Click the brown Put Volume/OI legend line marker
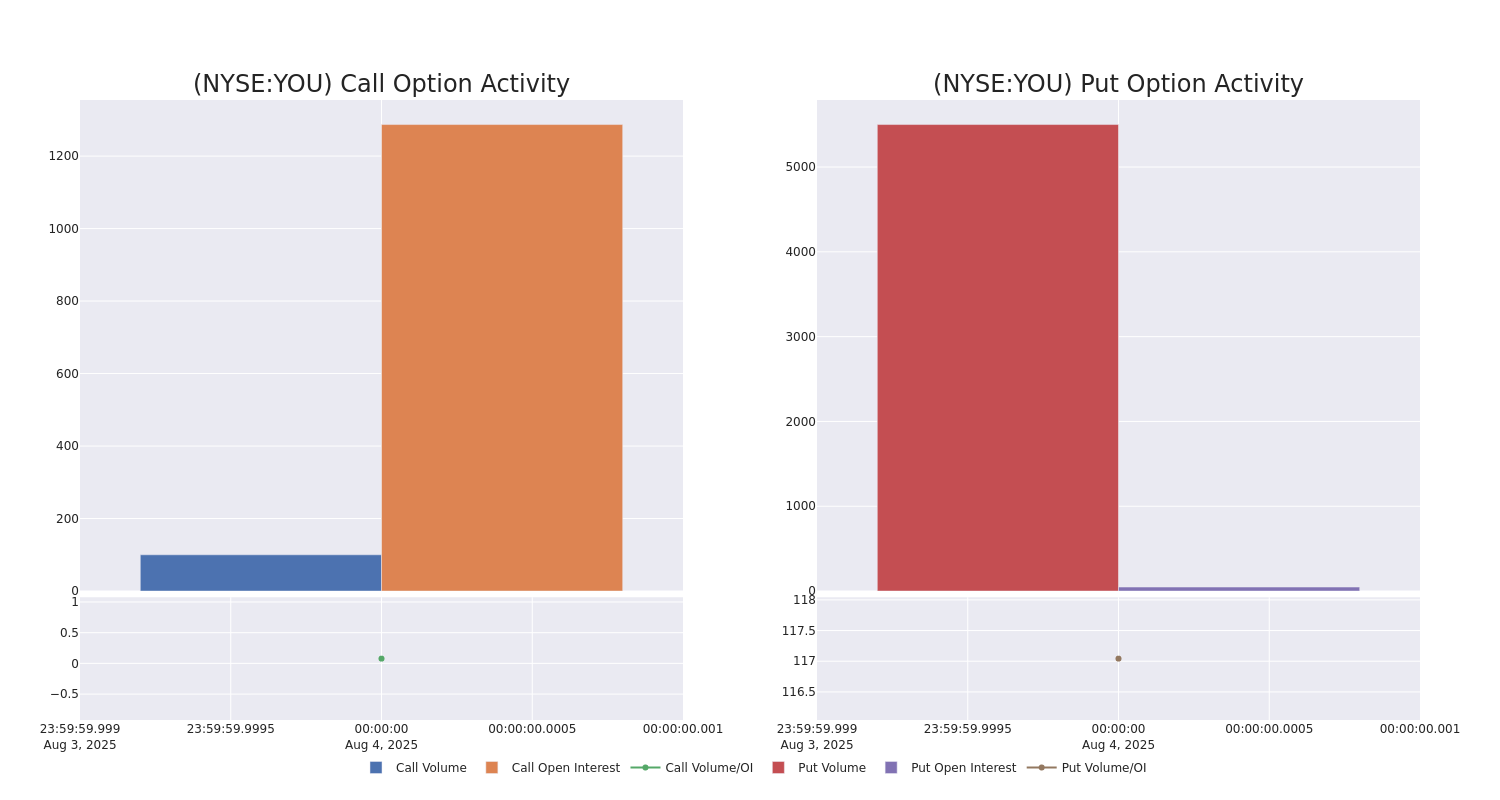The width and height of the screenshot is (1500, 800). pos(1041,768)
